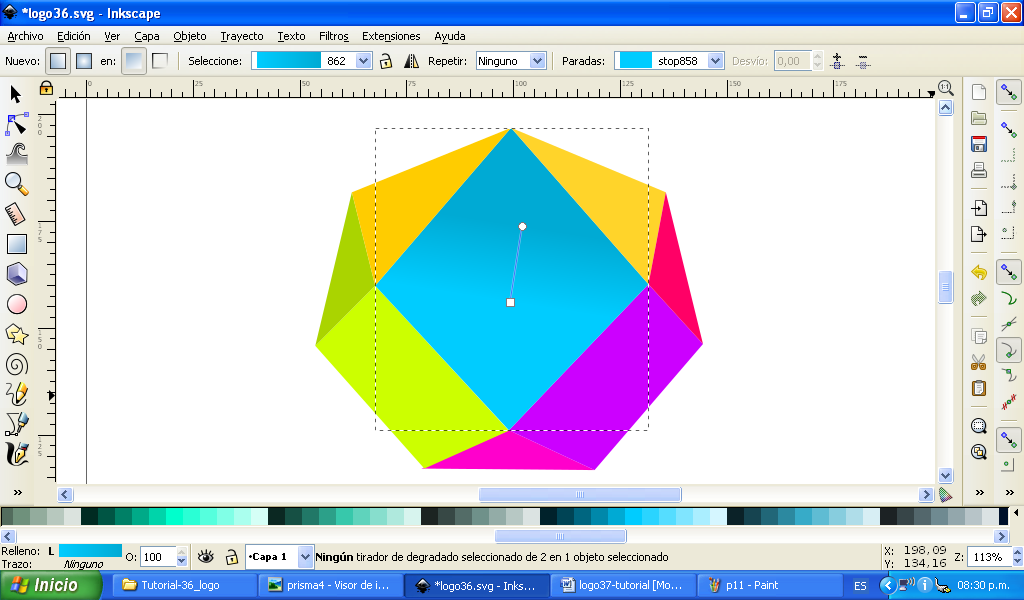Toggle the ruler guide lock icon
The width and height of the screenshot is (1024, 600).
coord(46,87)
